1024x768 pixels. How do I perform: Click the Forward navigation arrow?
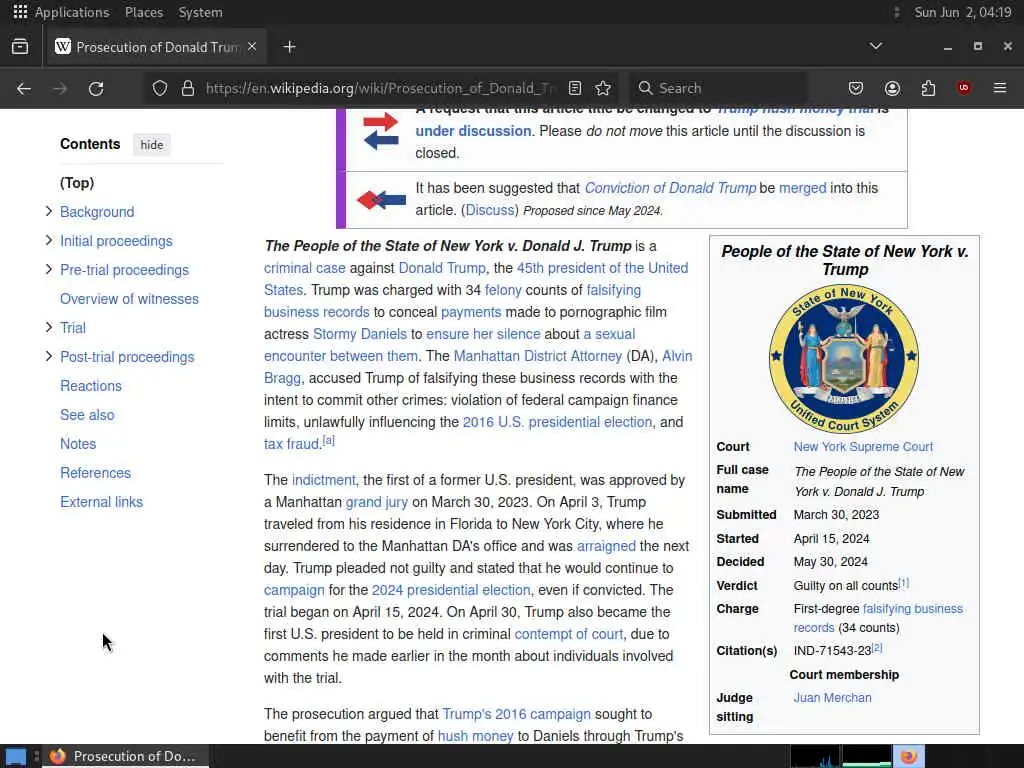click(x=60, y=88)
